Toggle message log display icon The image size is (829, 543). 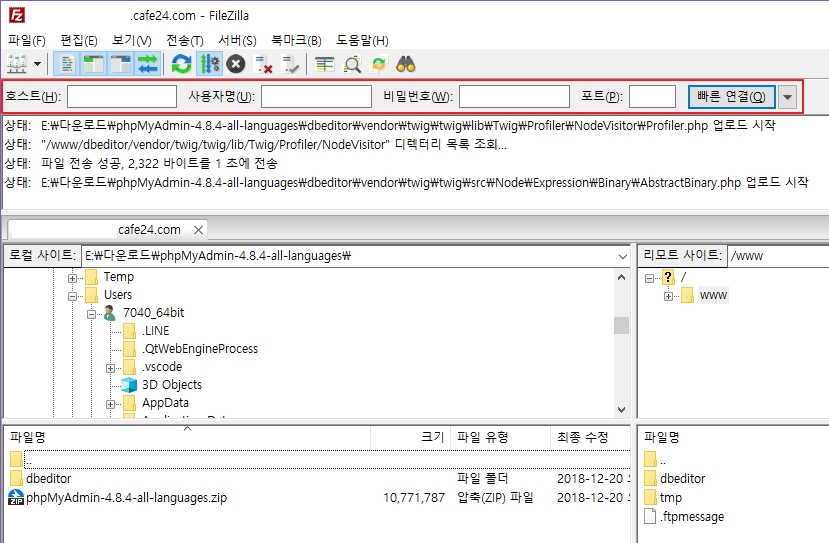click(67, 65)
